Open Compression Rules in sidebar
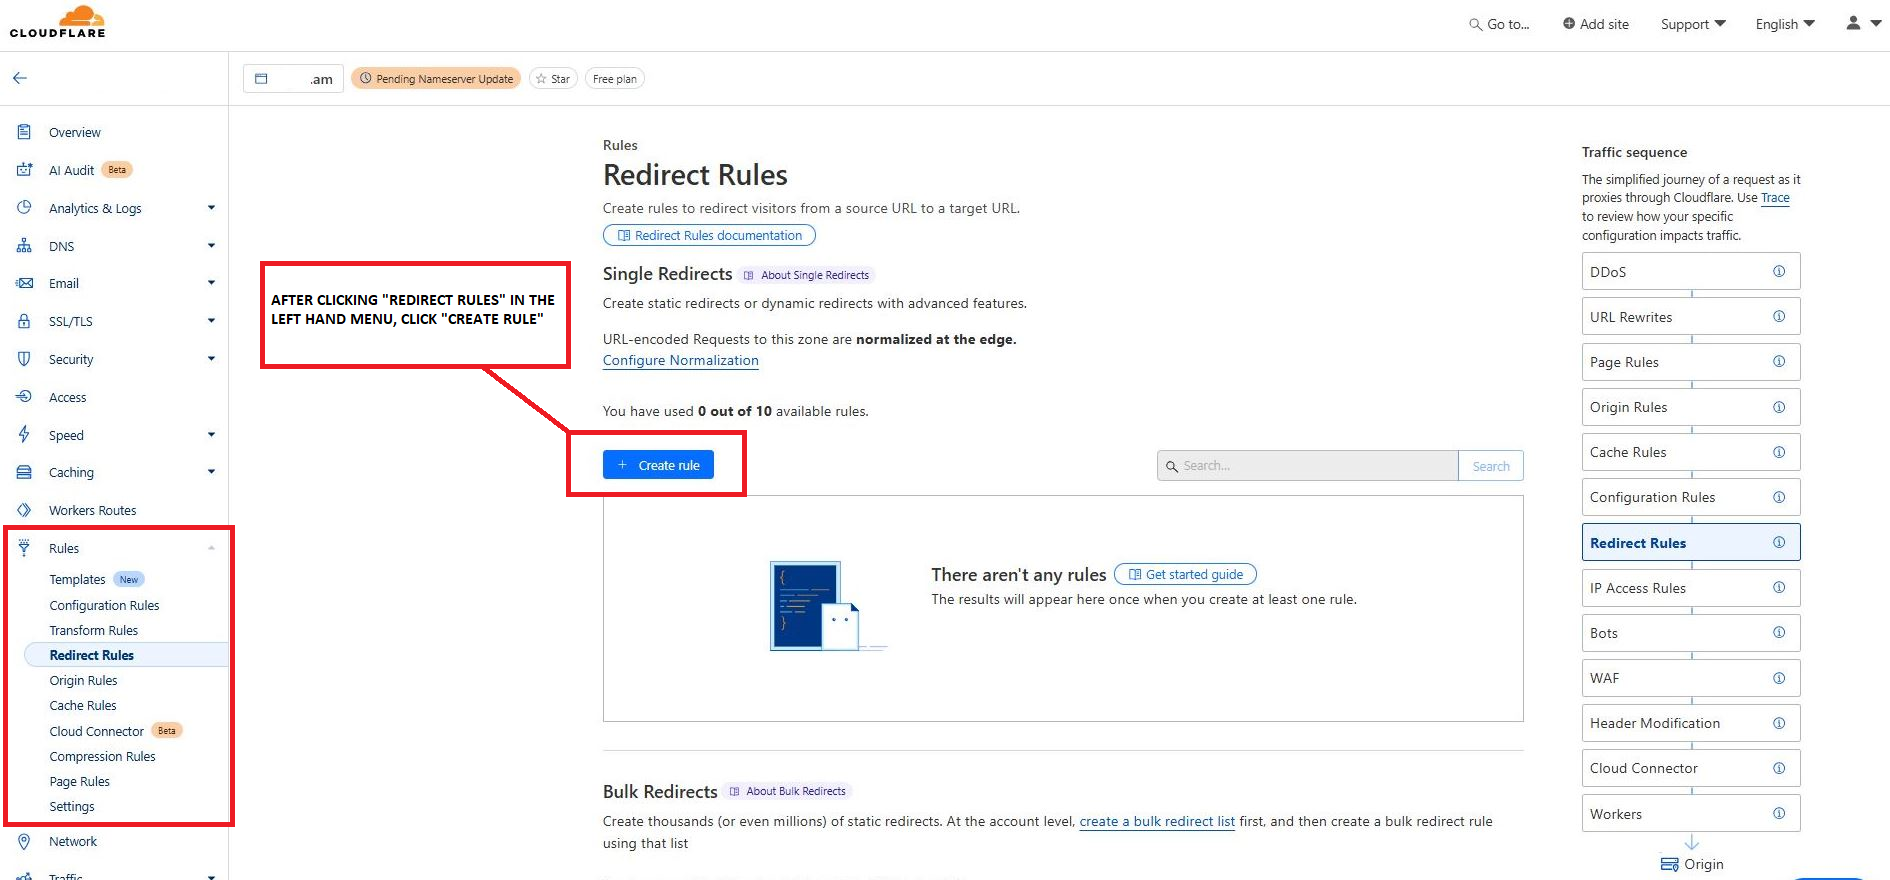Screen dimensions: 1890x880 102,756
